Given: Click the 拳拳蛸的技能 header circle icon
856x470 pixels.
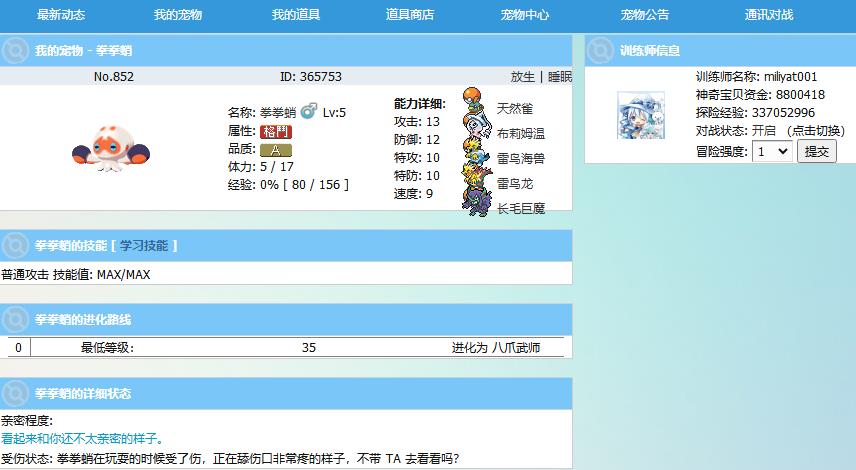Looking at the screenshot, I should pos(15,246).
